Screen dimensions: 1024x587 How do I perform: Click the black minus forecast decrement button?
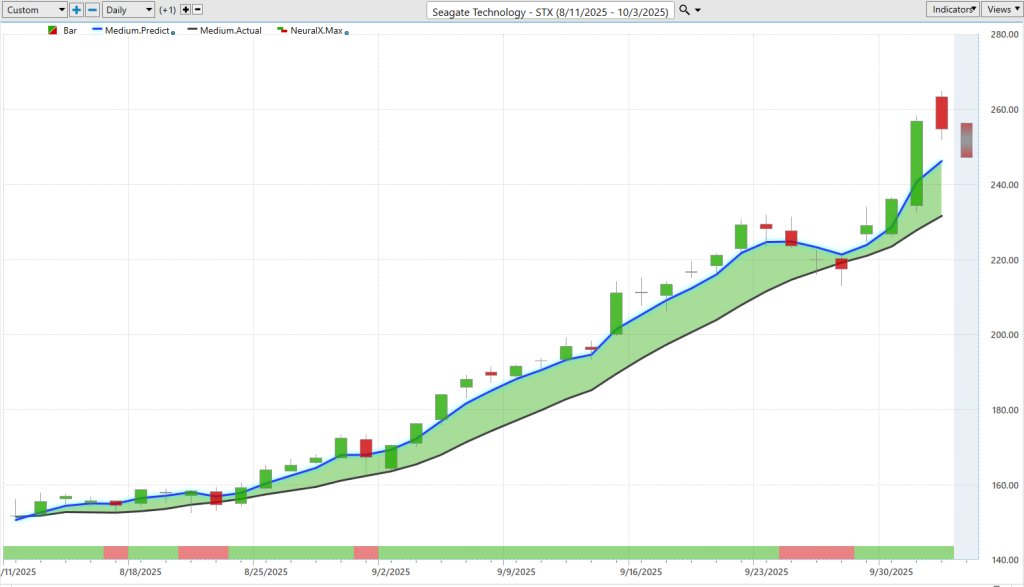click(x=197, y=9)
